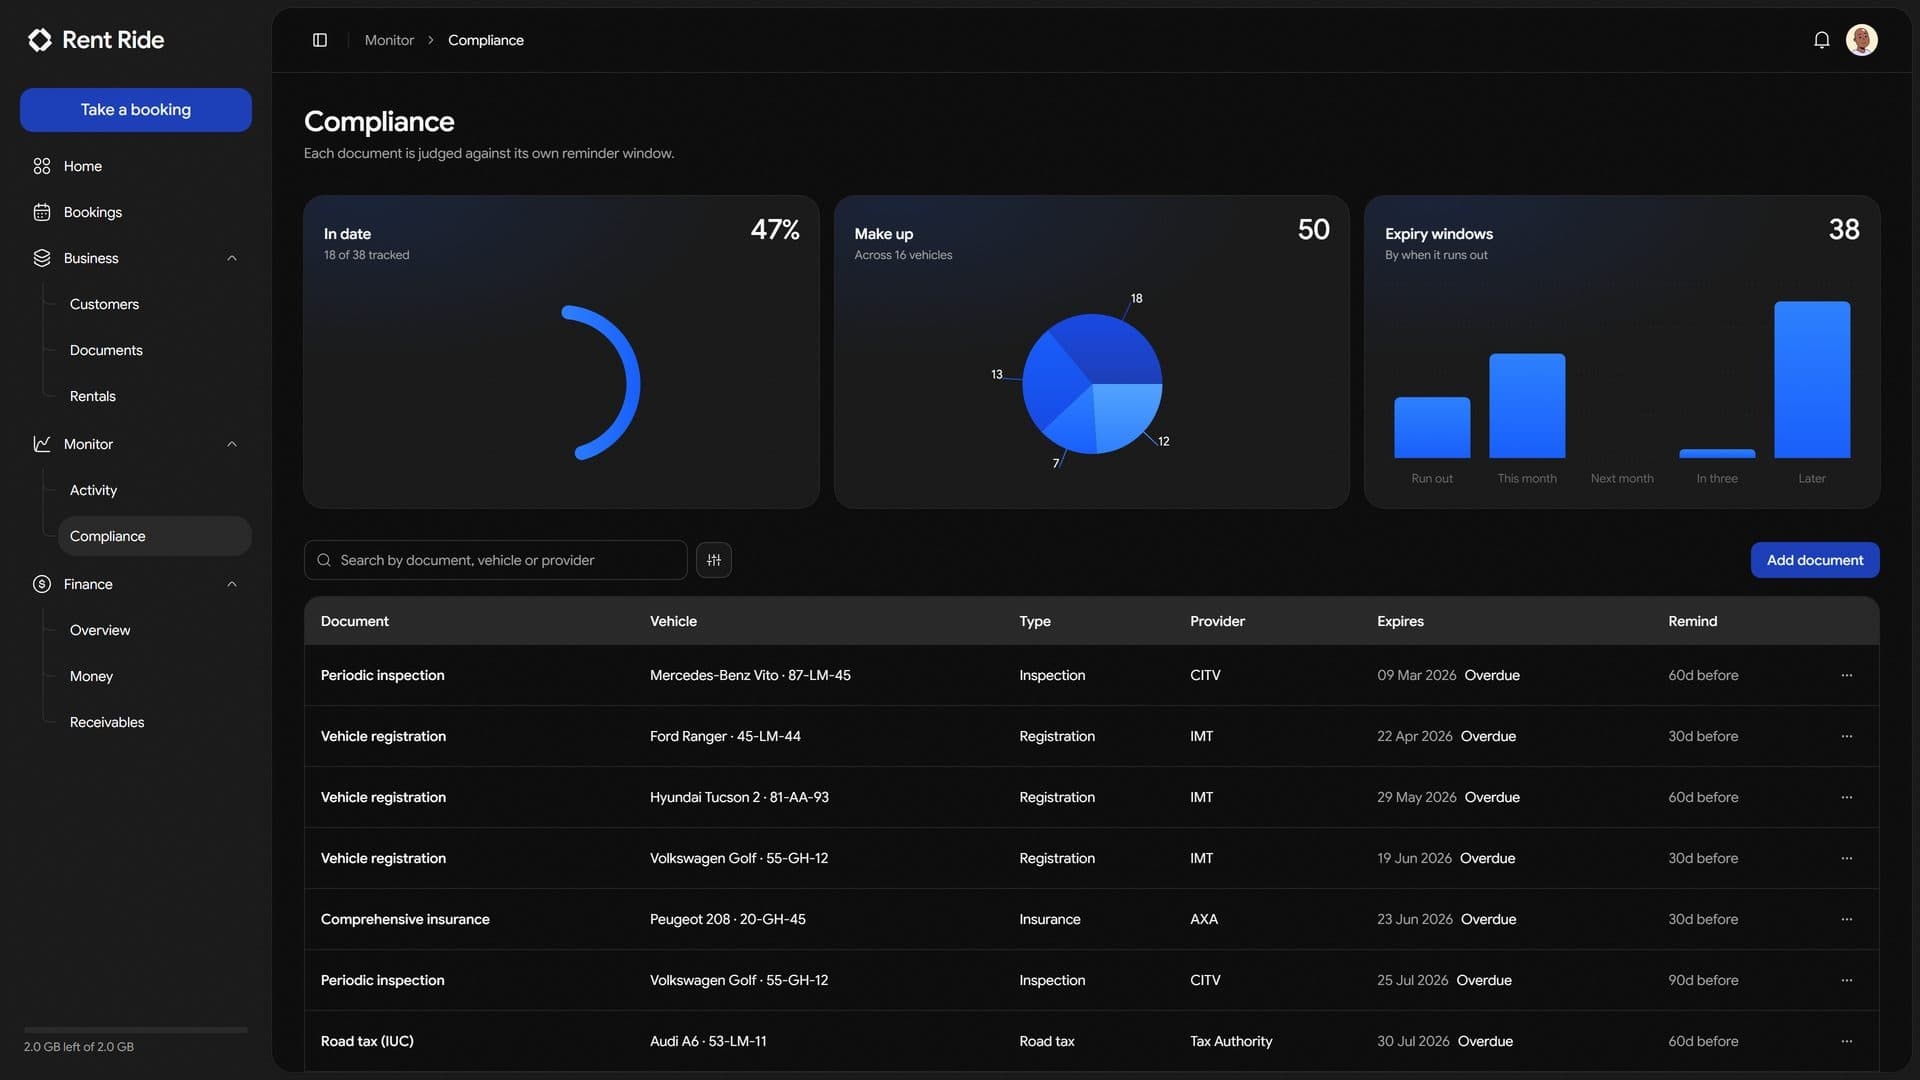Click the This month bar in the chart
This screenshot has width=1920, height=1080.
pos(1527,405)
